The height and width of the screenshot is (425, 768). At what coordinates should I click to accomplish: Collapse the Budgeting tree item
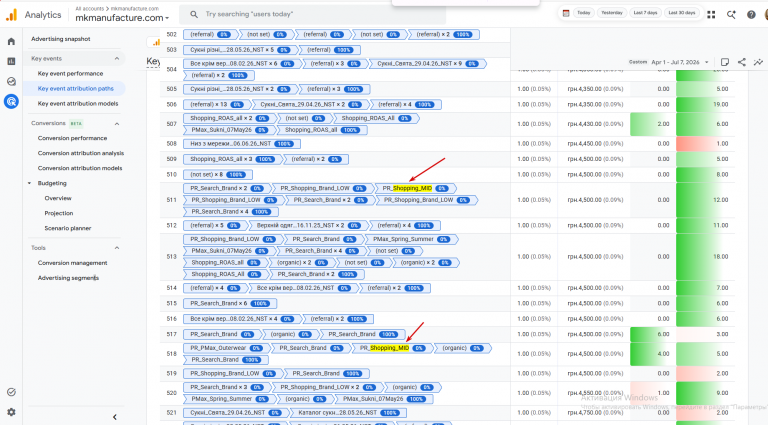pyautogui.click(x=29, y=183)
